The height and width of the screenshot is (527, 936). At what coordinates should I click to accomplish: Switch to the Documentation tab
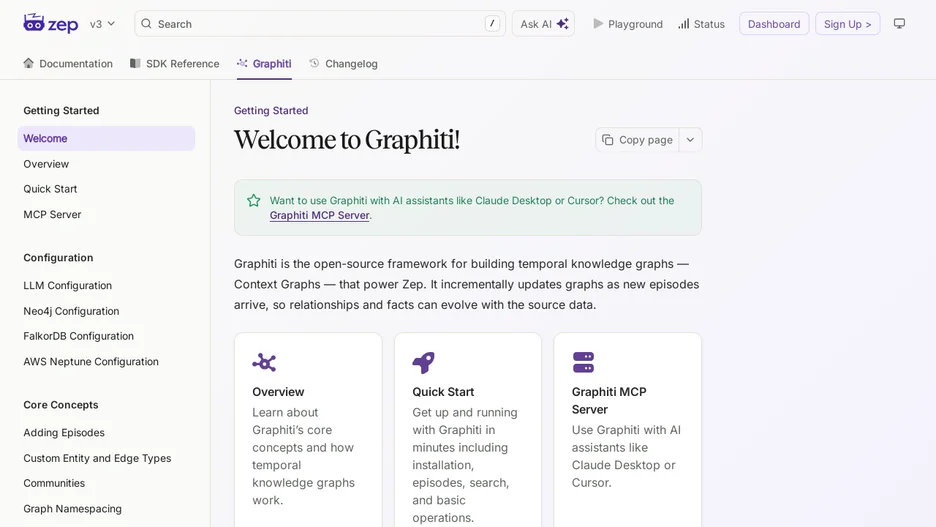(x=68, y=63)
